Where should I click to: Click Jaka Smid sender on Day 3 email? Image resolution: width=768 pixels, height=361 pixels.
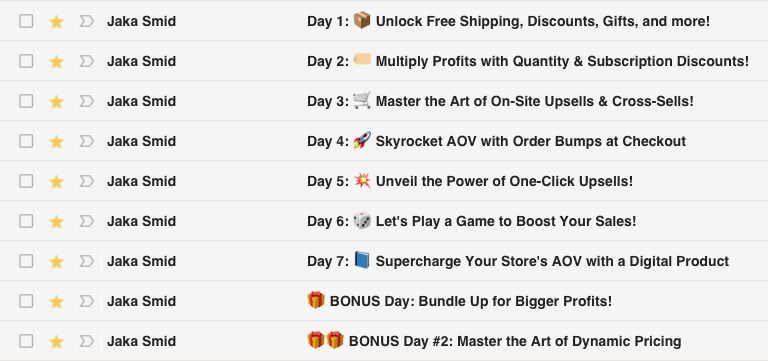tap(142, 101)
